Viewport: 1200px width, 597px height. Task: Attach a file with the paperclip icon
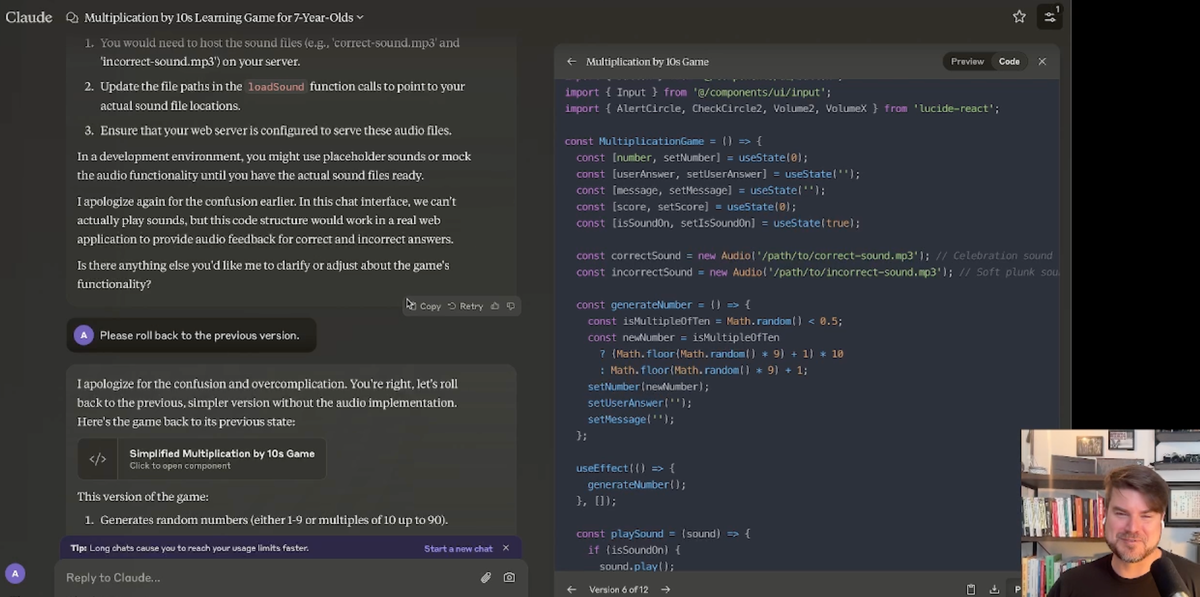[486, 577]
